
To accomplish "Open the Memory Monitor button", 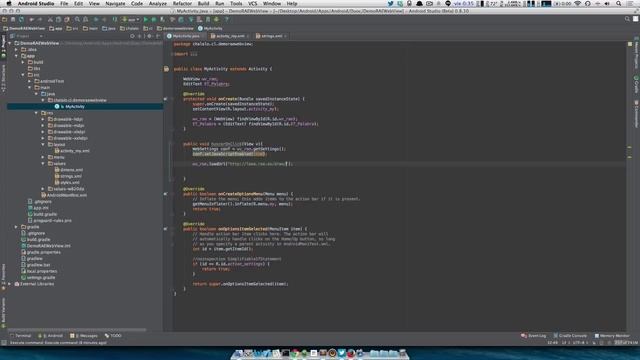I will point(612,336).
